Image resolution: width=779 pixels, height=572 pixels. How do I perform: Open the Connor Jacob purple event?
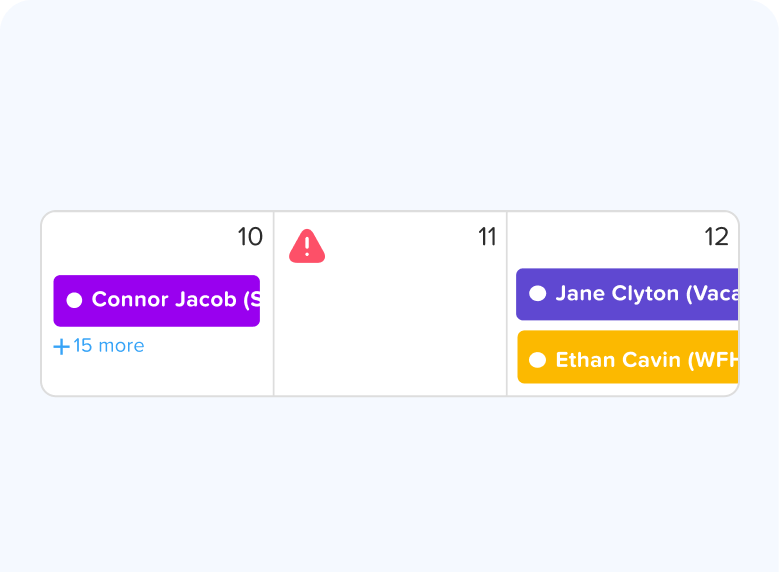pos(156,300)
